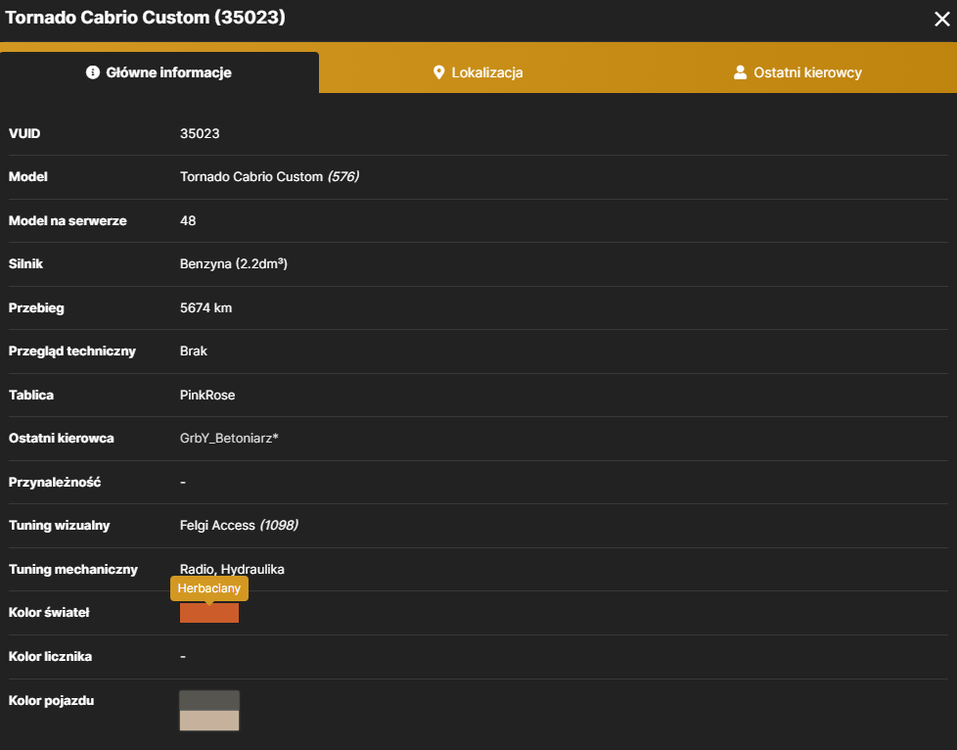Click the orange Kolor świateł swatch

[209, 613]
